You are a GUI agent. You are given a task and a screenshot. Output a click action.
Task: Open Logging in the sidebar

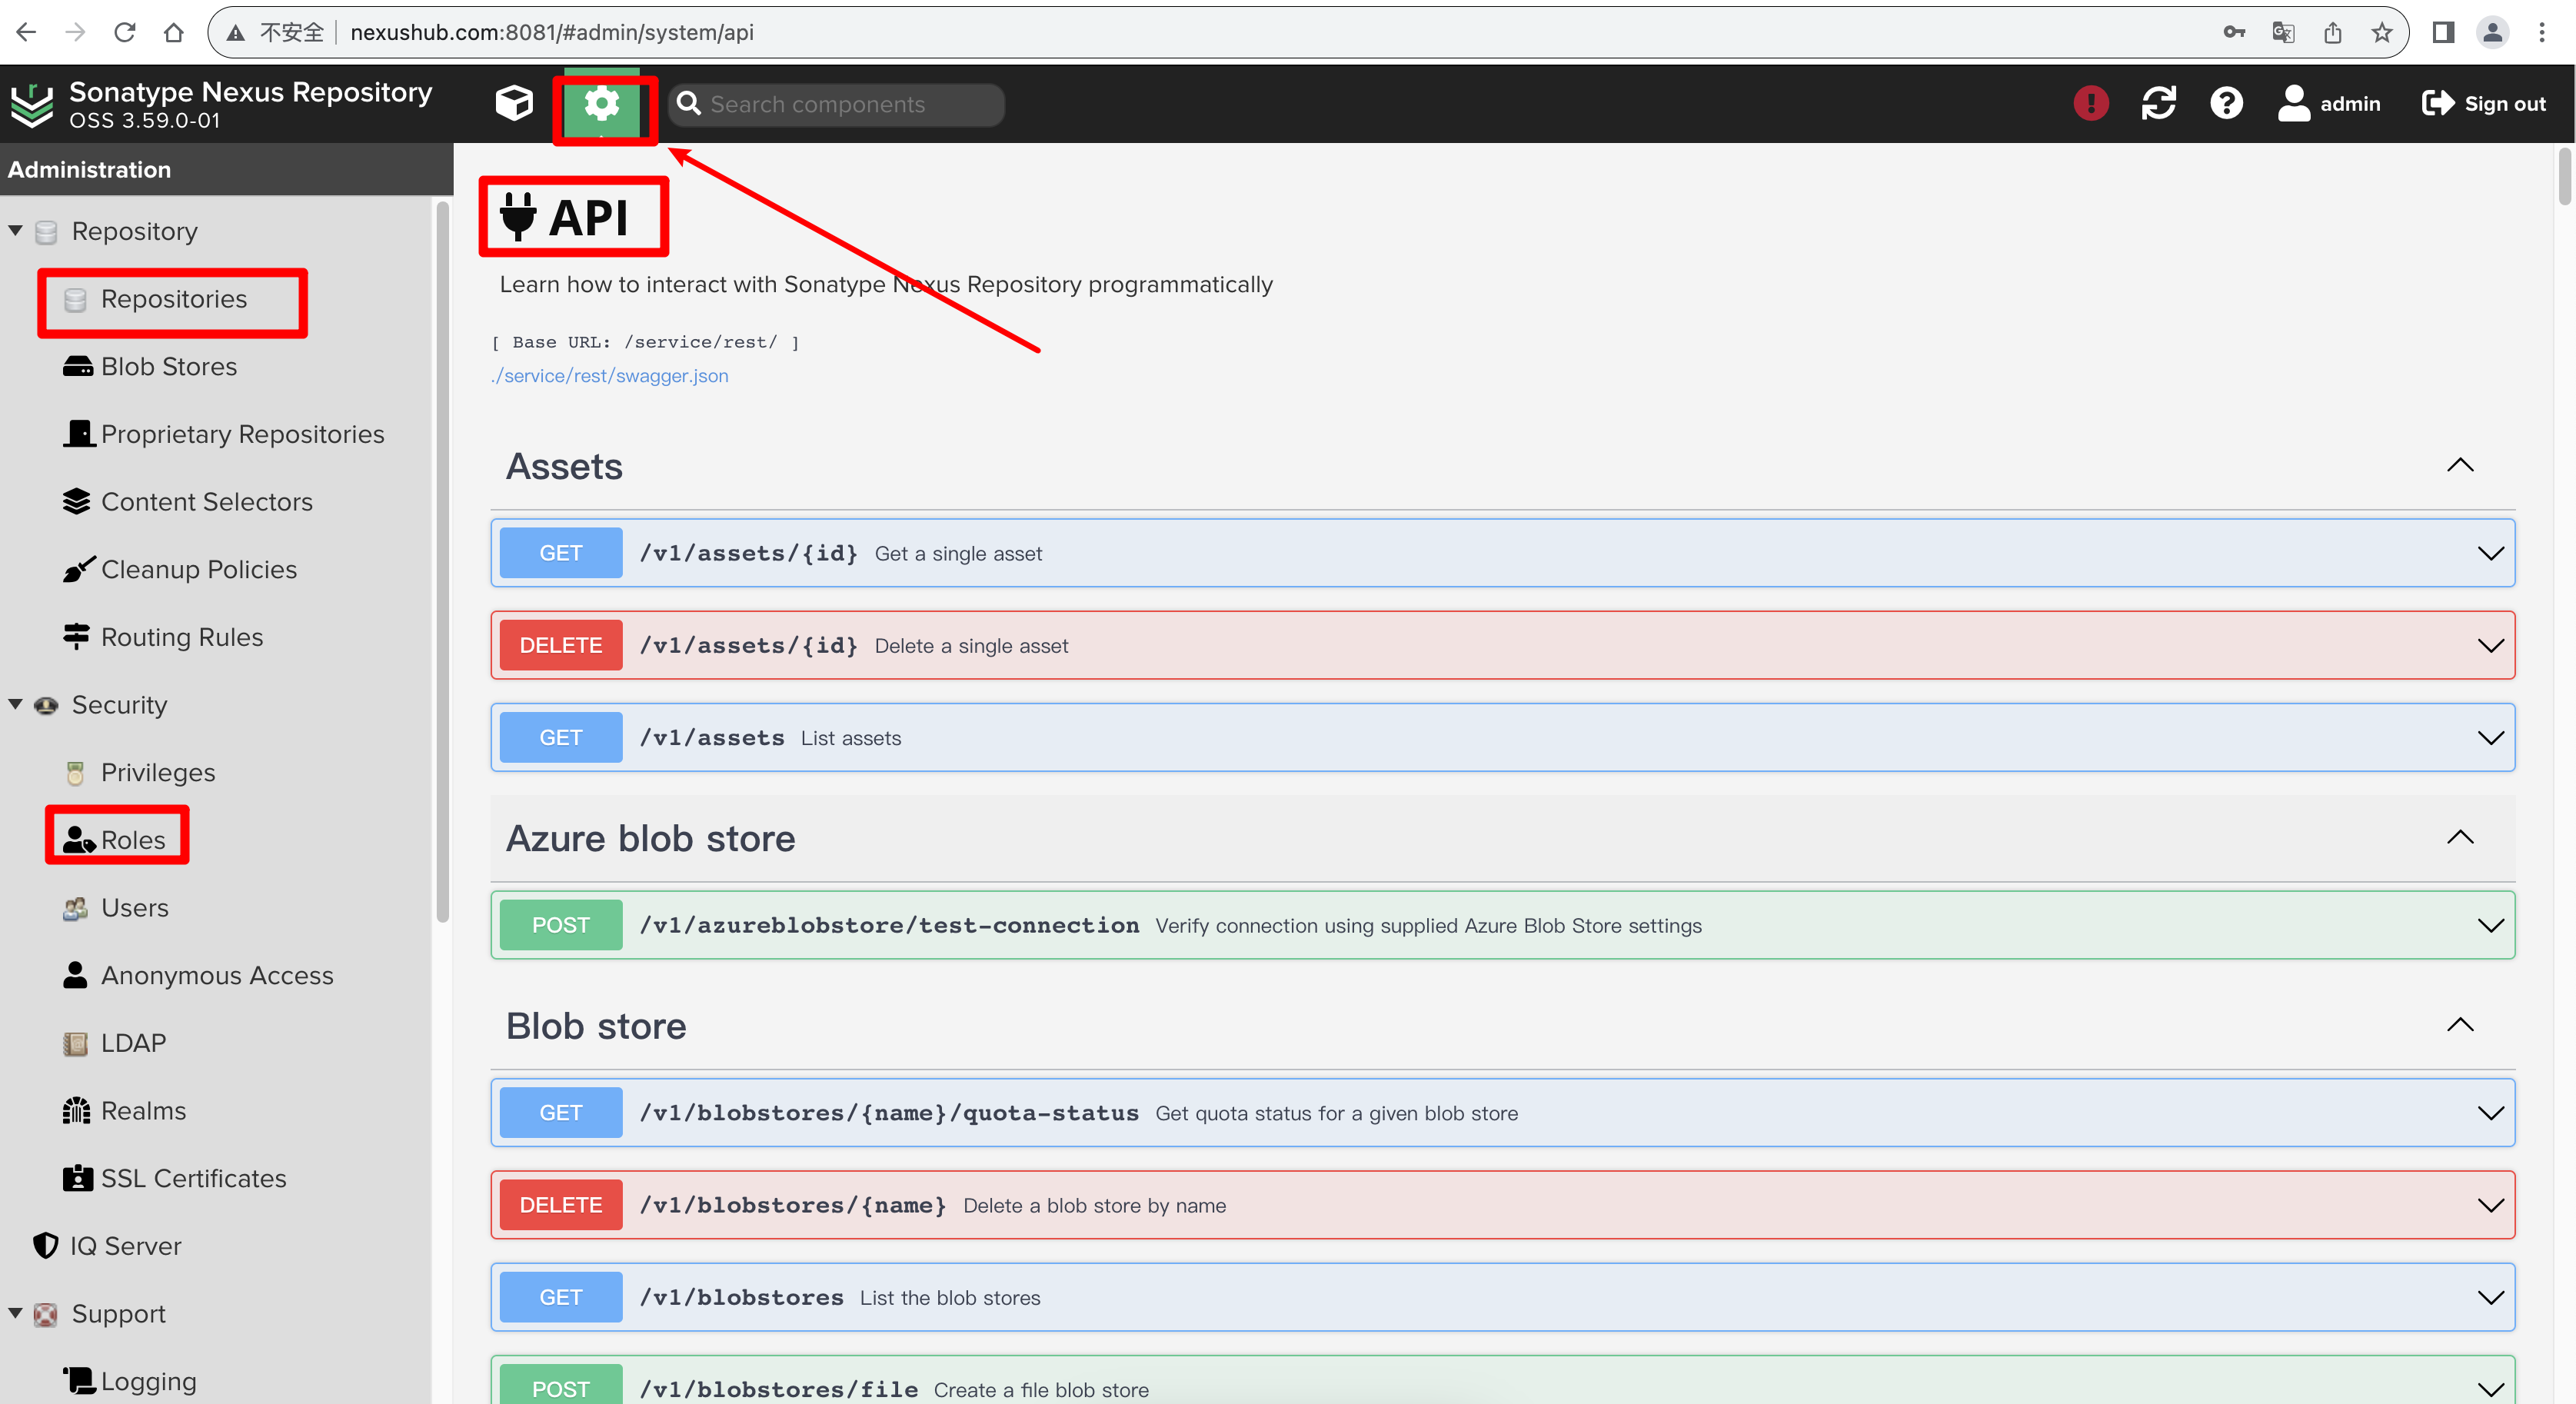(129, 1381)
